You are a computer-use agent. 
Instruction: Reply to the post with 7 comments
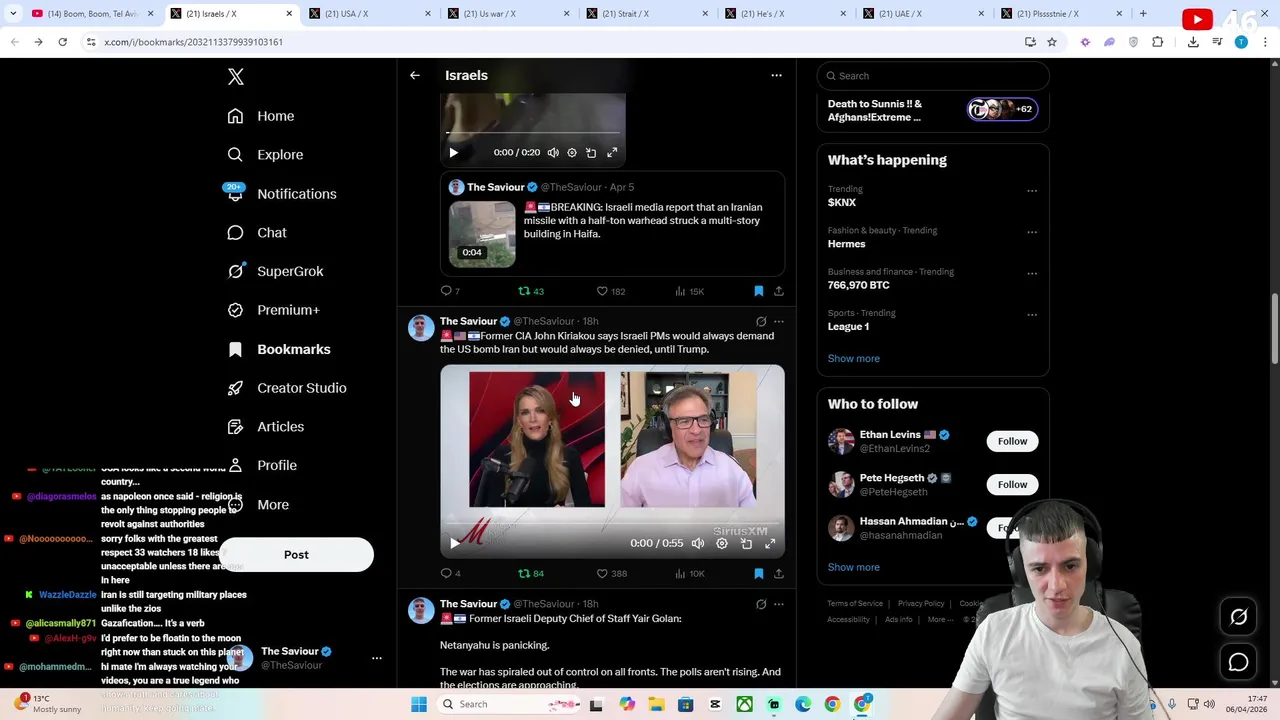point(450,291)
